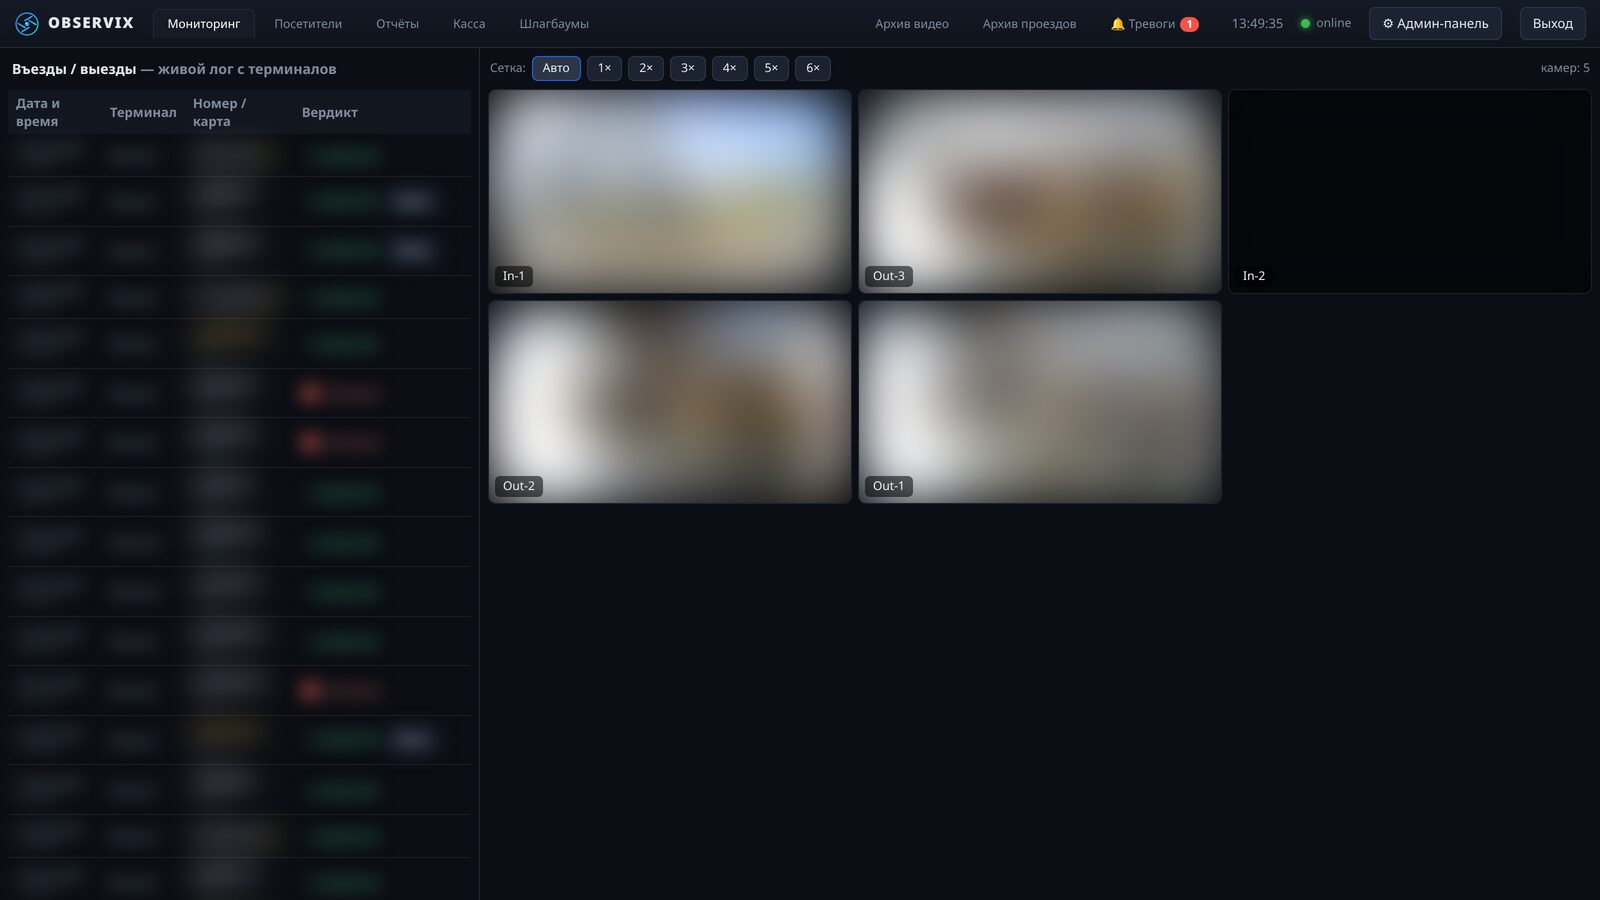
Task: Open Админ-панель with gear icon
Action: tap(1435, 23)
